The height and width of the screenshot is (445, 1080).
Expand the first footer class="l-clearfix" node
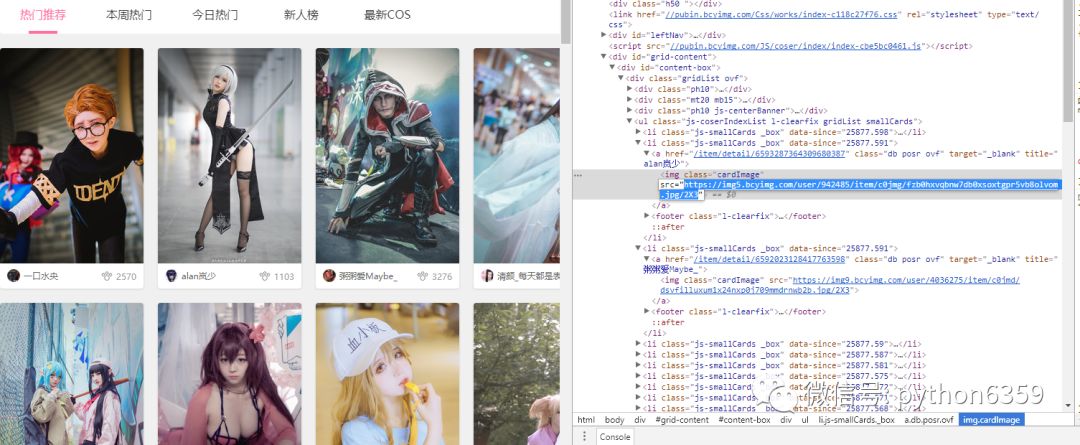(x=646, y=216)
